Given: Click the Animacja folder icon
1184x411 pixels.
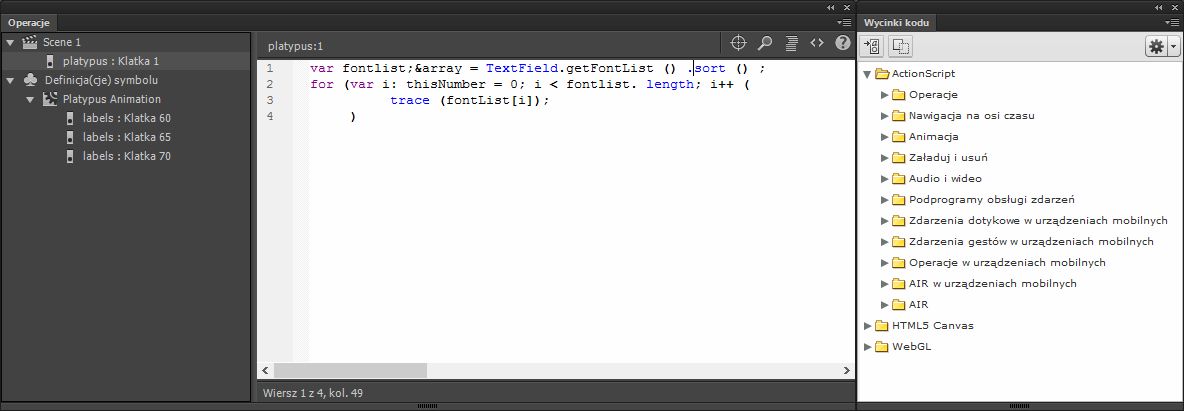Looking at the screenshot, I should [898, 137].
